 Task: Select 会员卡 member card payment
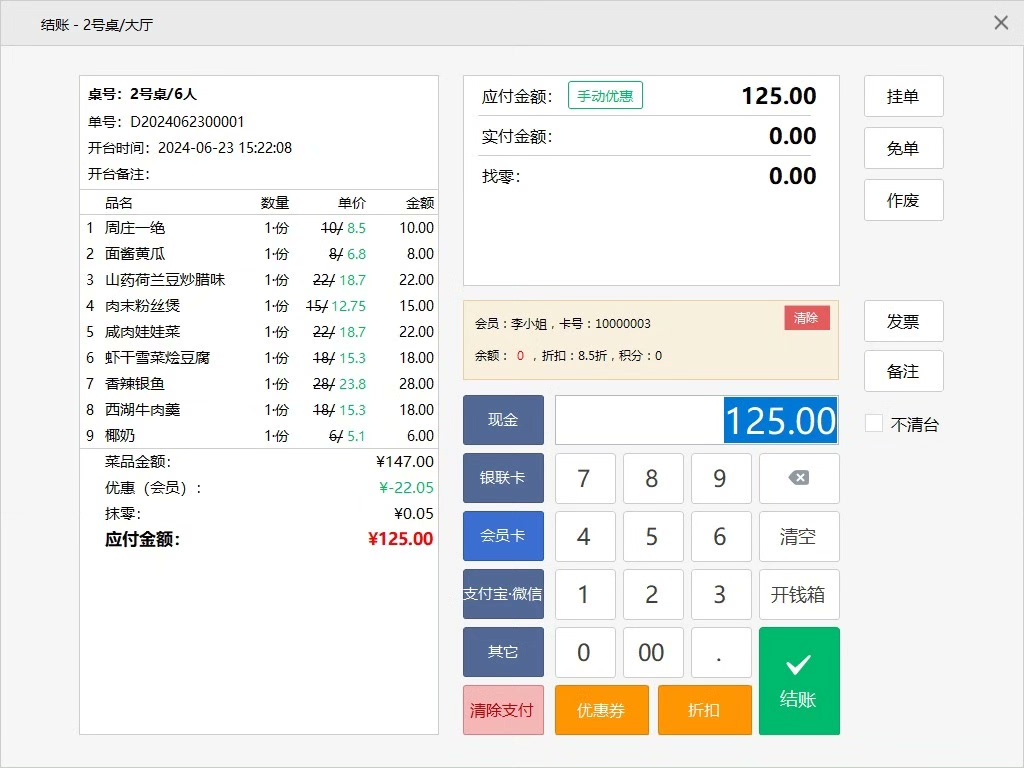(503, 536)
